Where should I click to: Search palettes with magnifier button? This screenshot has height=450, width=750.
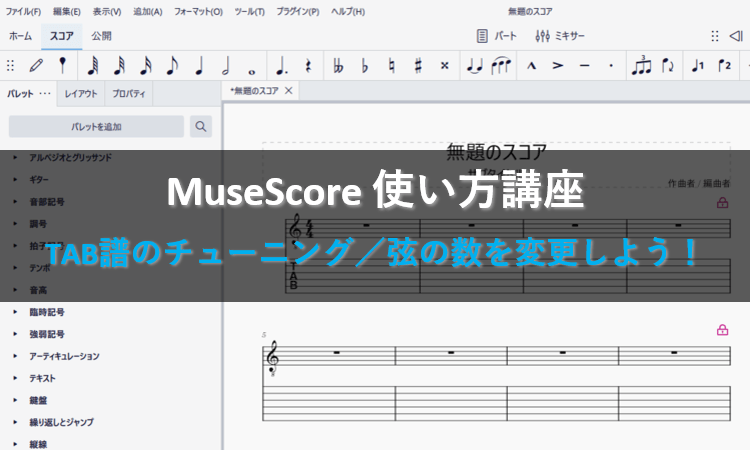201,127
